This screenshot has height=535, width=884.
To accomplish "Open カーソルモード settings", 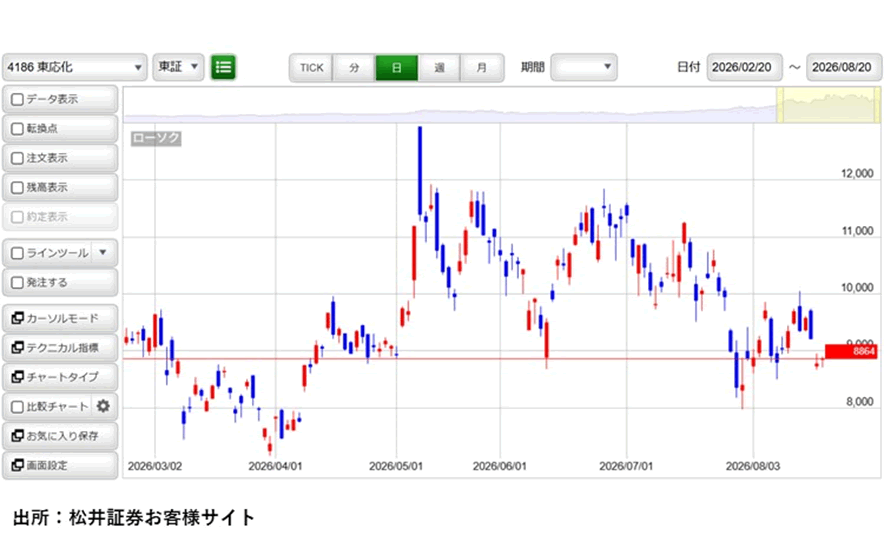I will click(60, 318).
